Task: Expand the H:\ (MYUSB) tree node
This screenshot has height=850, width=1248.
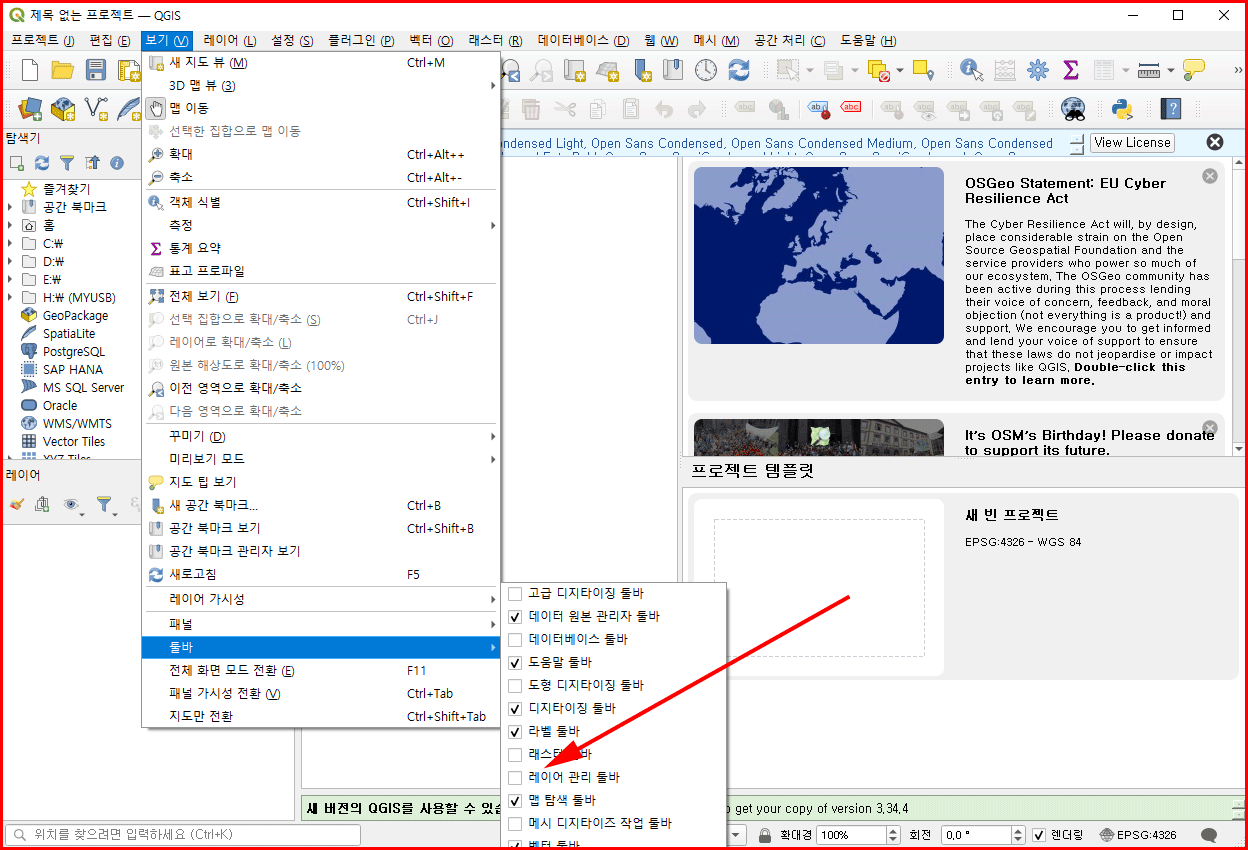Action: tap(10, 297)
